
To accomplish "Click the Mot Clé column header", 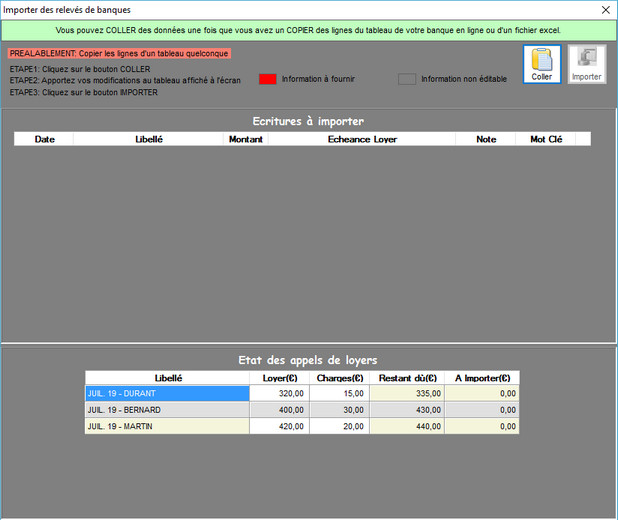I will click(x=546, y=140).
